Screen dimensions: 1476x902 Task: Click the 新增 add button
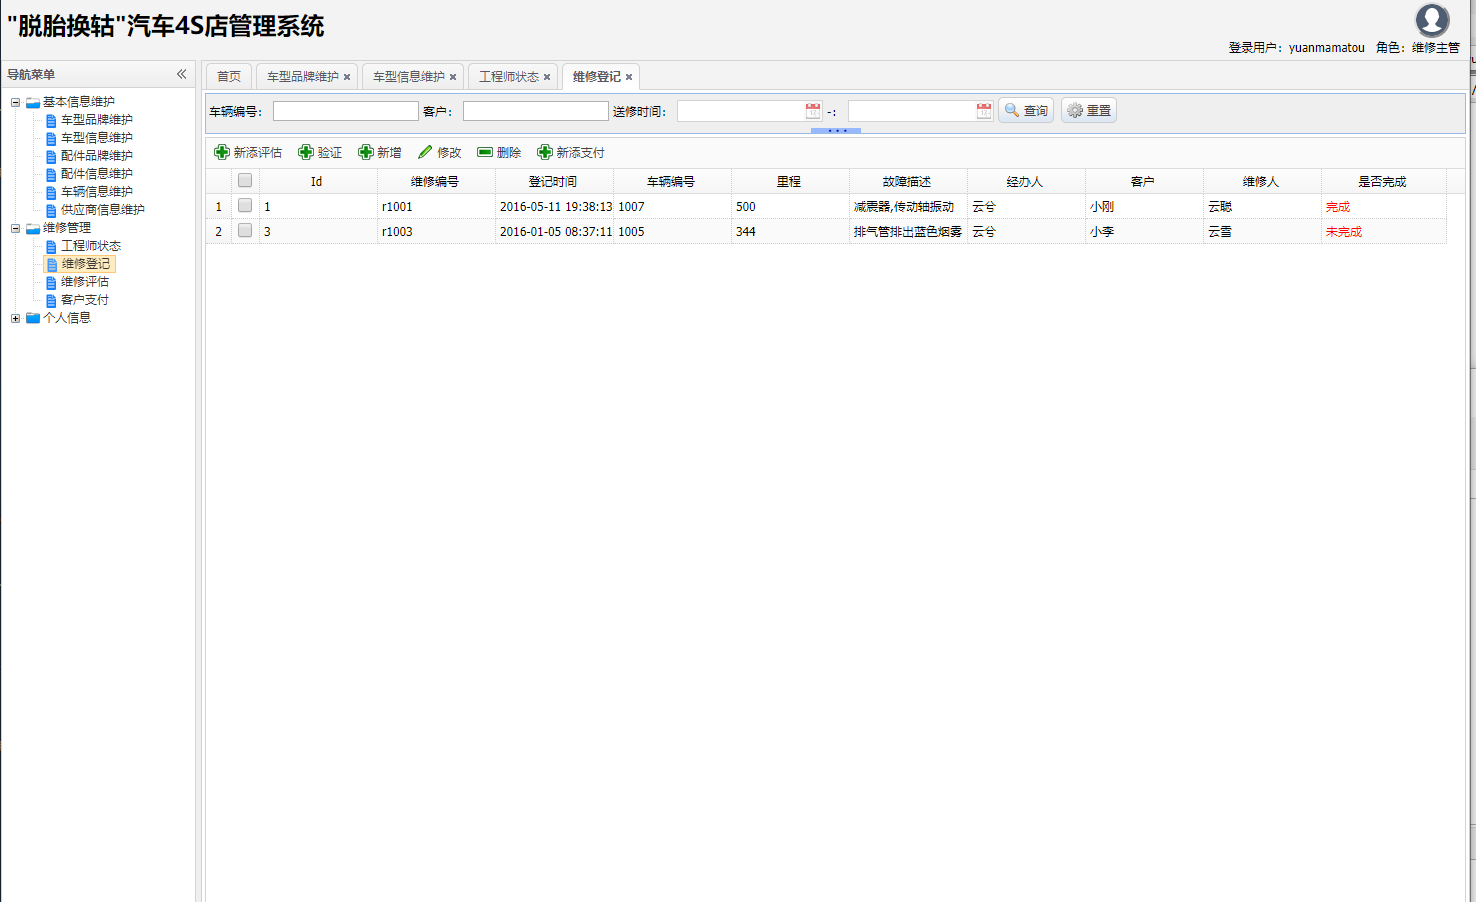[x=380, y=152]
